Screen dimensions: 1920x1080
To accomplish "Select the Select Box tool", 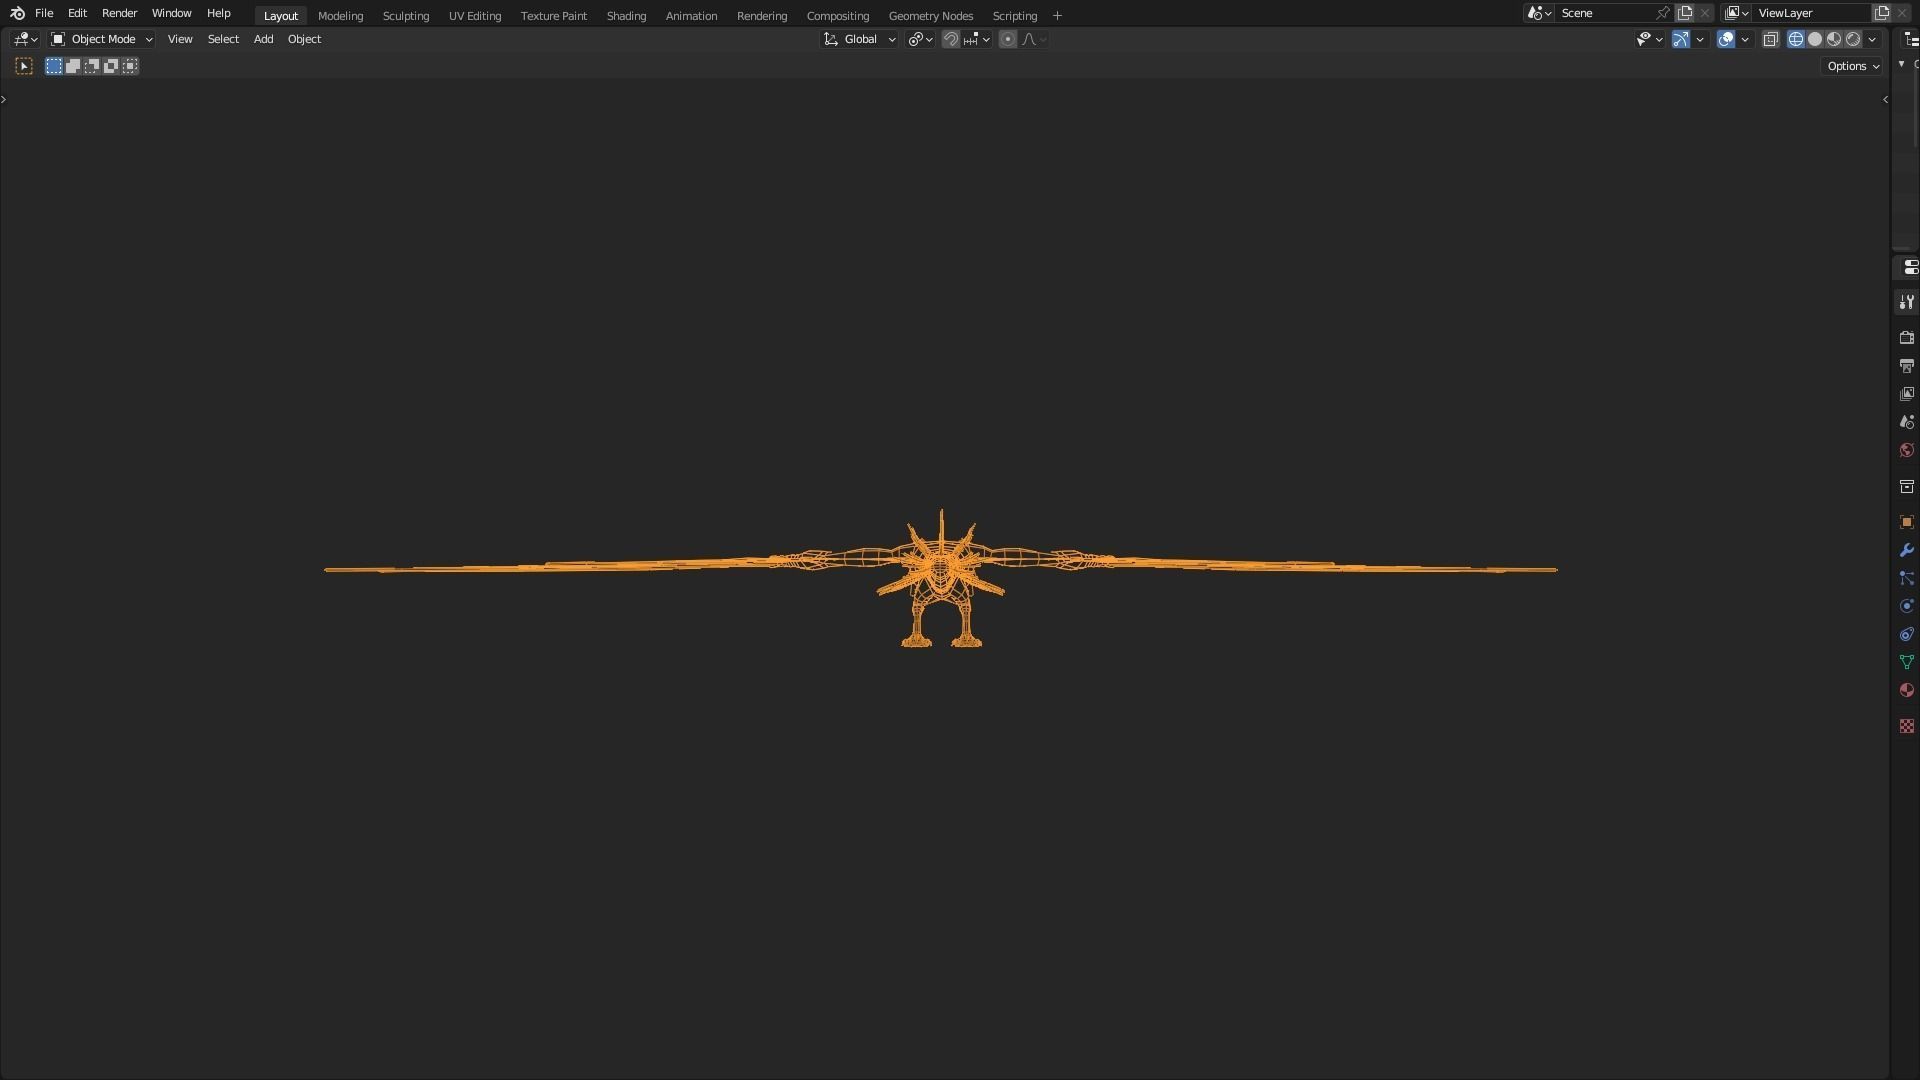I will [x=24, y=66].
